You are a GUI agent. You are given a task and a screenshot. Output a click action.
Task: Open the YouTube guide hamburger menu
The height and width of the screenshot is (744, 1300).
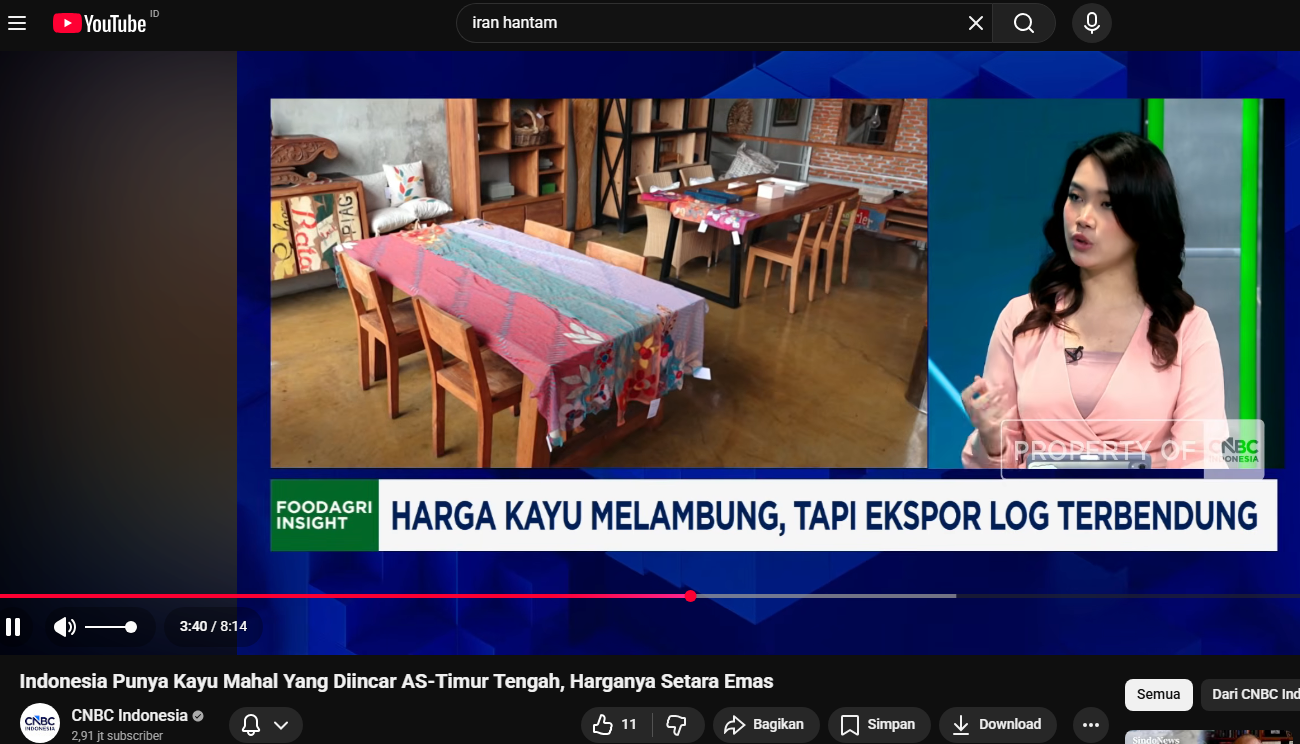[x=17, y=23]
